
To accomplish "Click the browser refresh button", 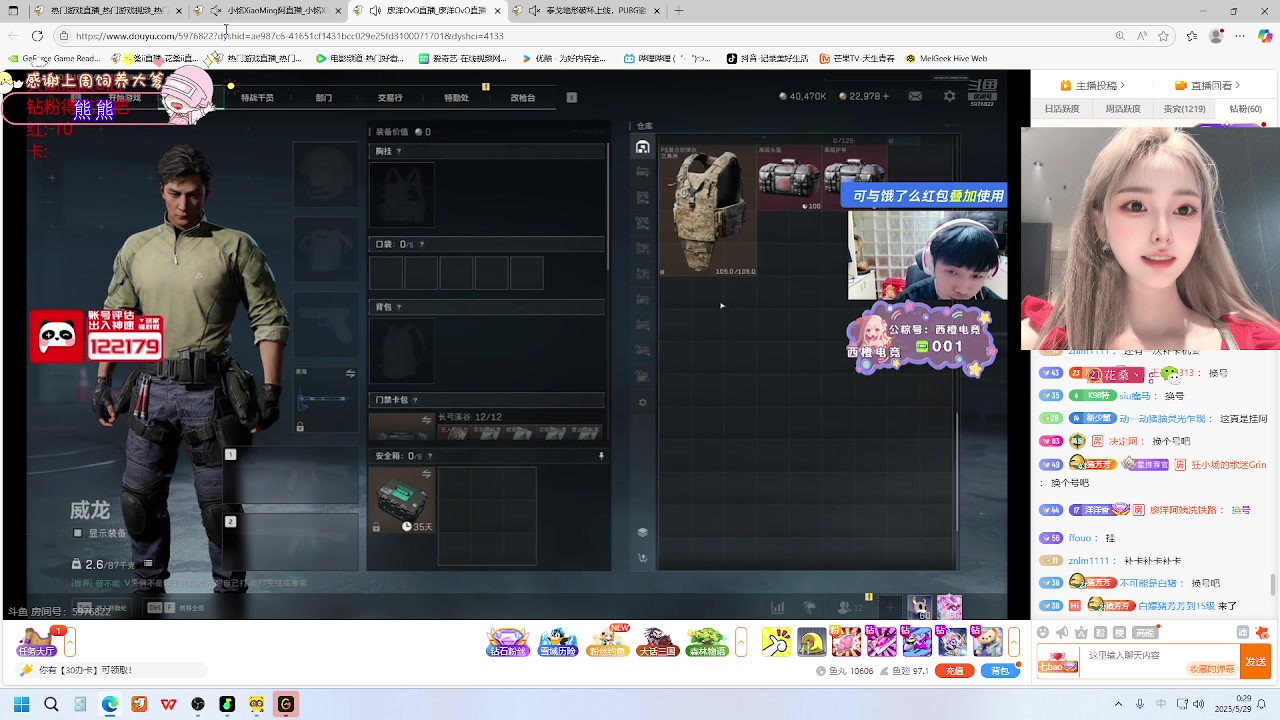I will click(x=38, y=36).
